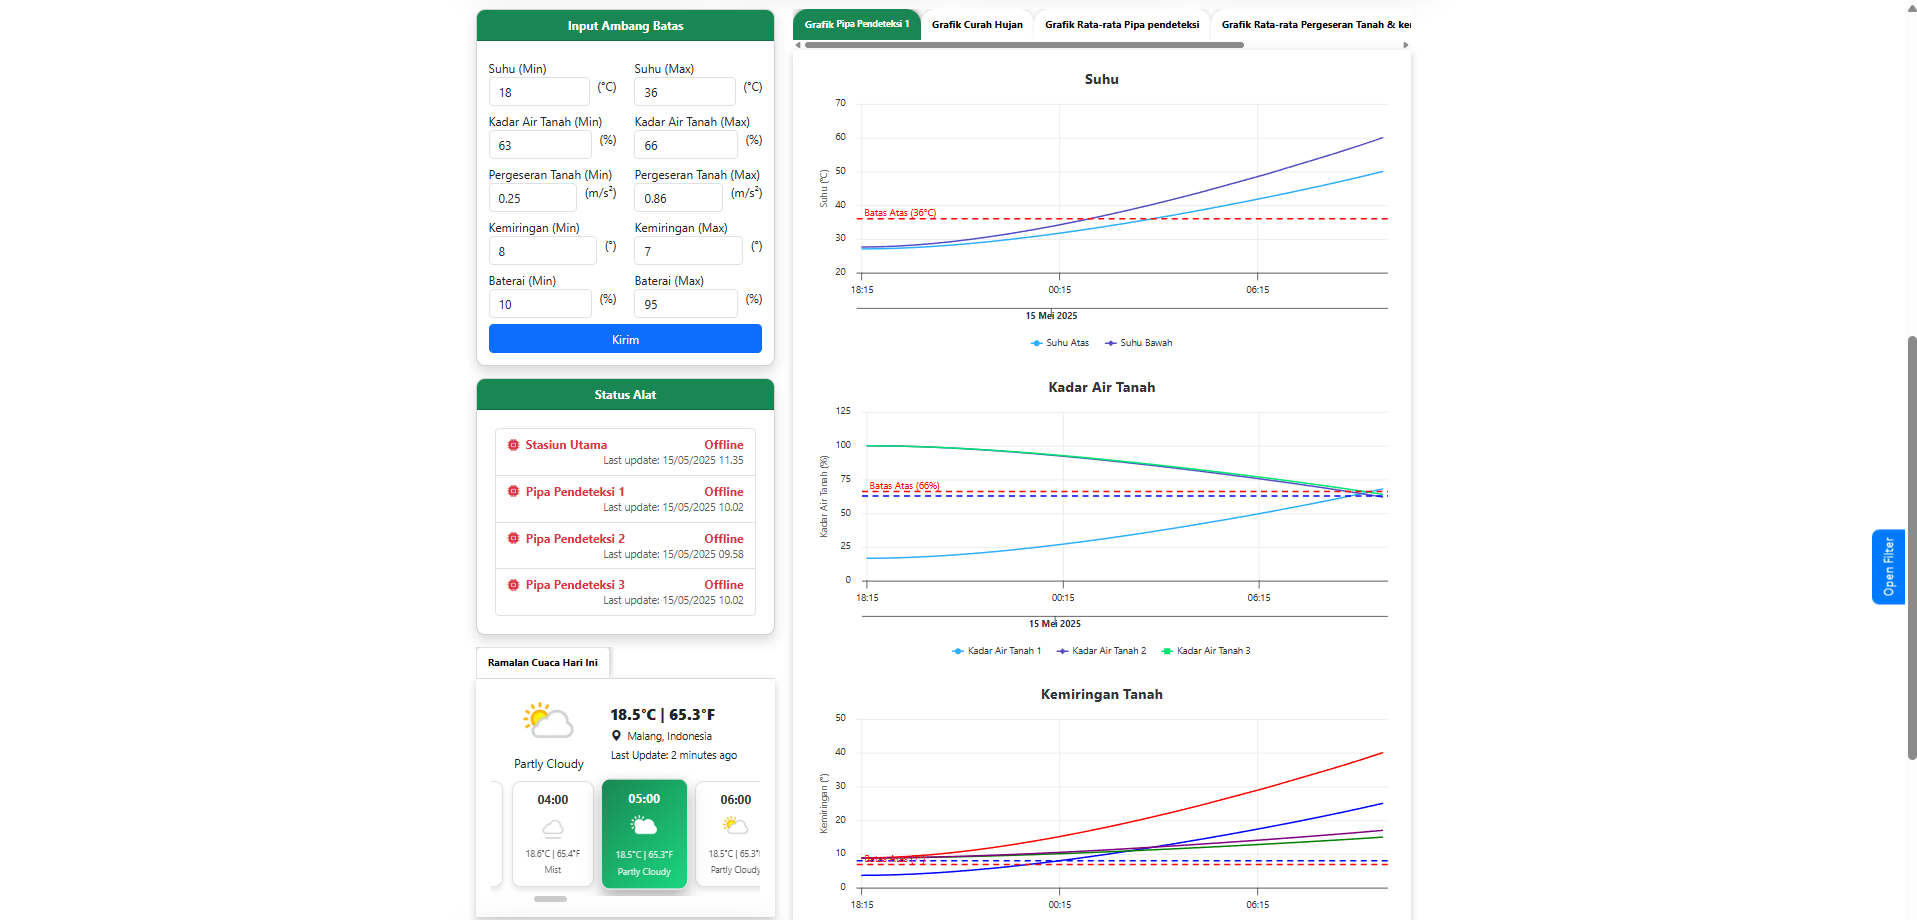Open the Grafik Curah Hujan tab
Viewport: 1917px width, 920px height.
[x=977, y=25]
